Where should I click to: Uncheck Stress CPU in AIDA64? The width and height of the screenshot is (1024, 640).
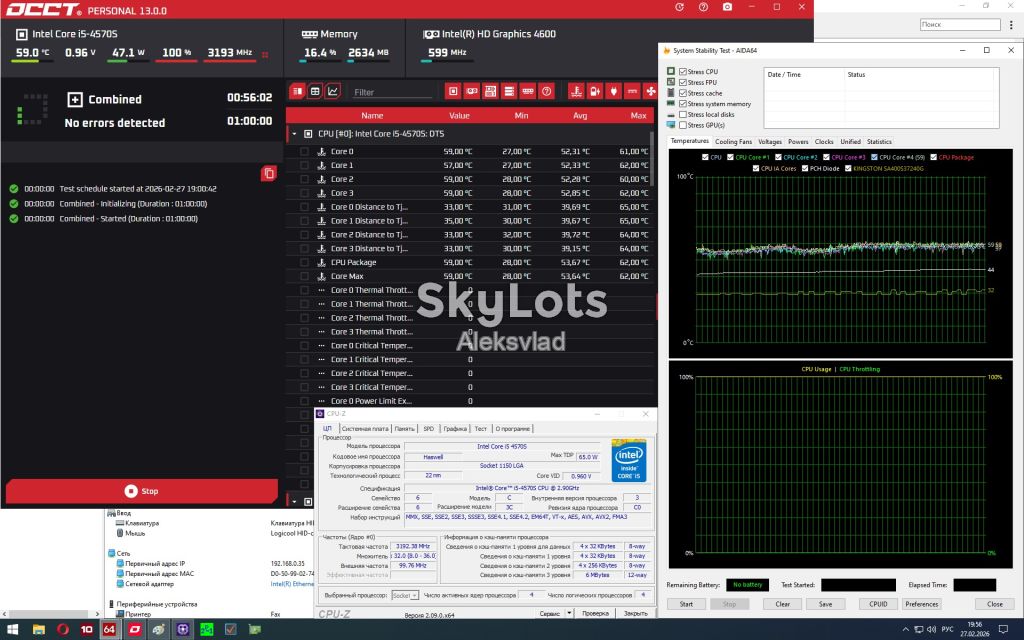tap(682, 72)
